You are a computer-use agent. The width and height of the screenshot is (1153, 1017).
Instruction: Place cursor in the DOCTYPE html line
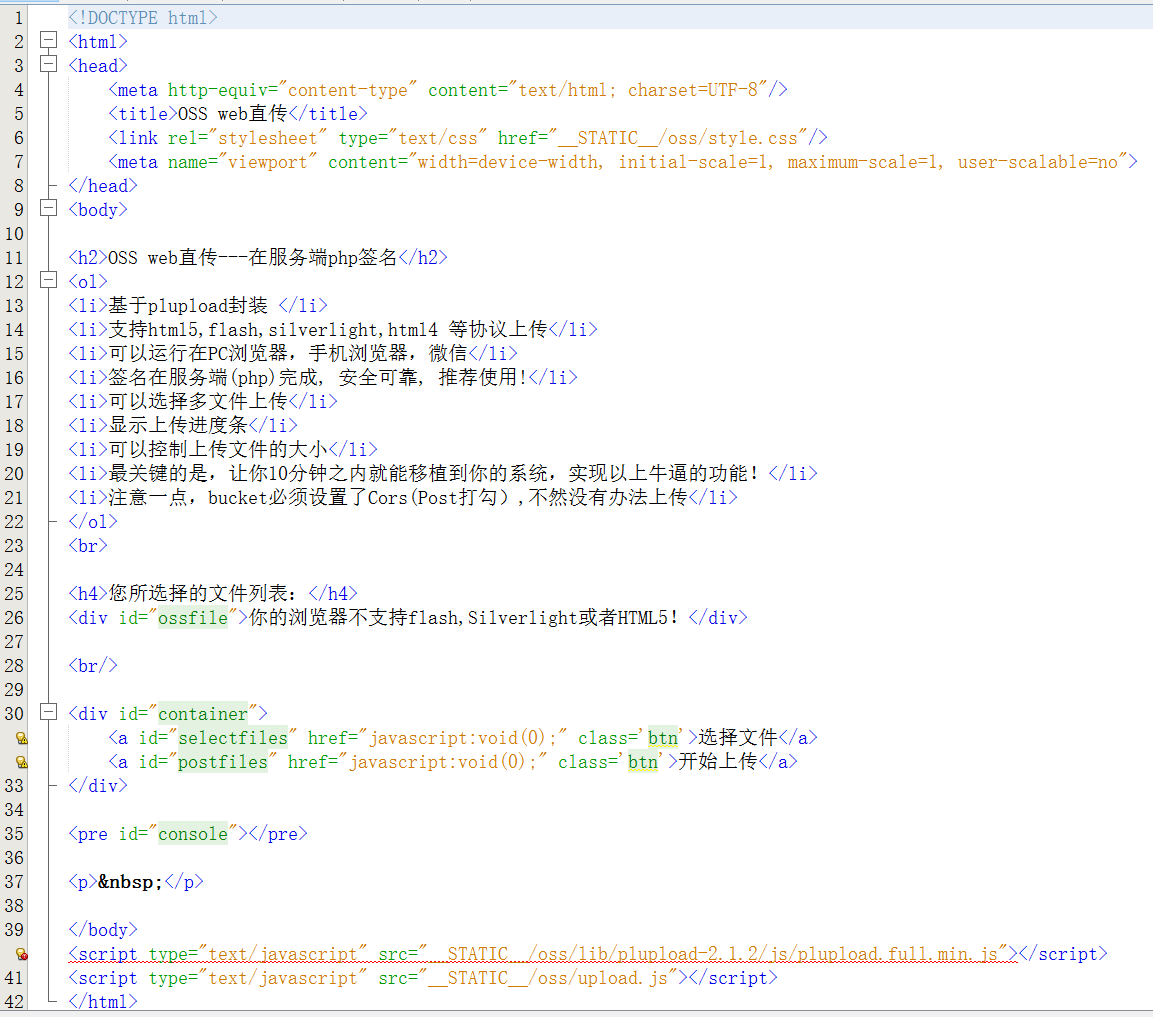[142, 18]
